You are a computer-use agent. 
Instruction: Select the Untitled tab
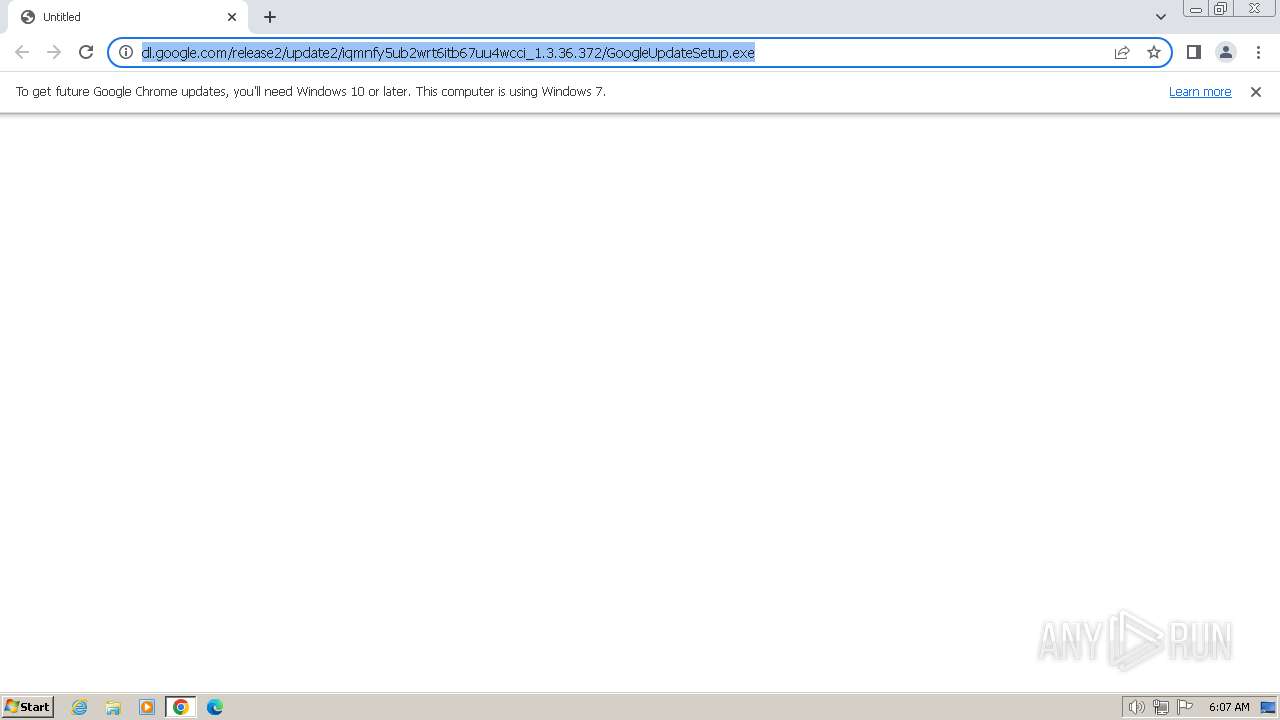coord(128,17)
